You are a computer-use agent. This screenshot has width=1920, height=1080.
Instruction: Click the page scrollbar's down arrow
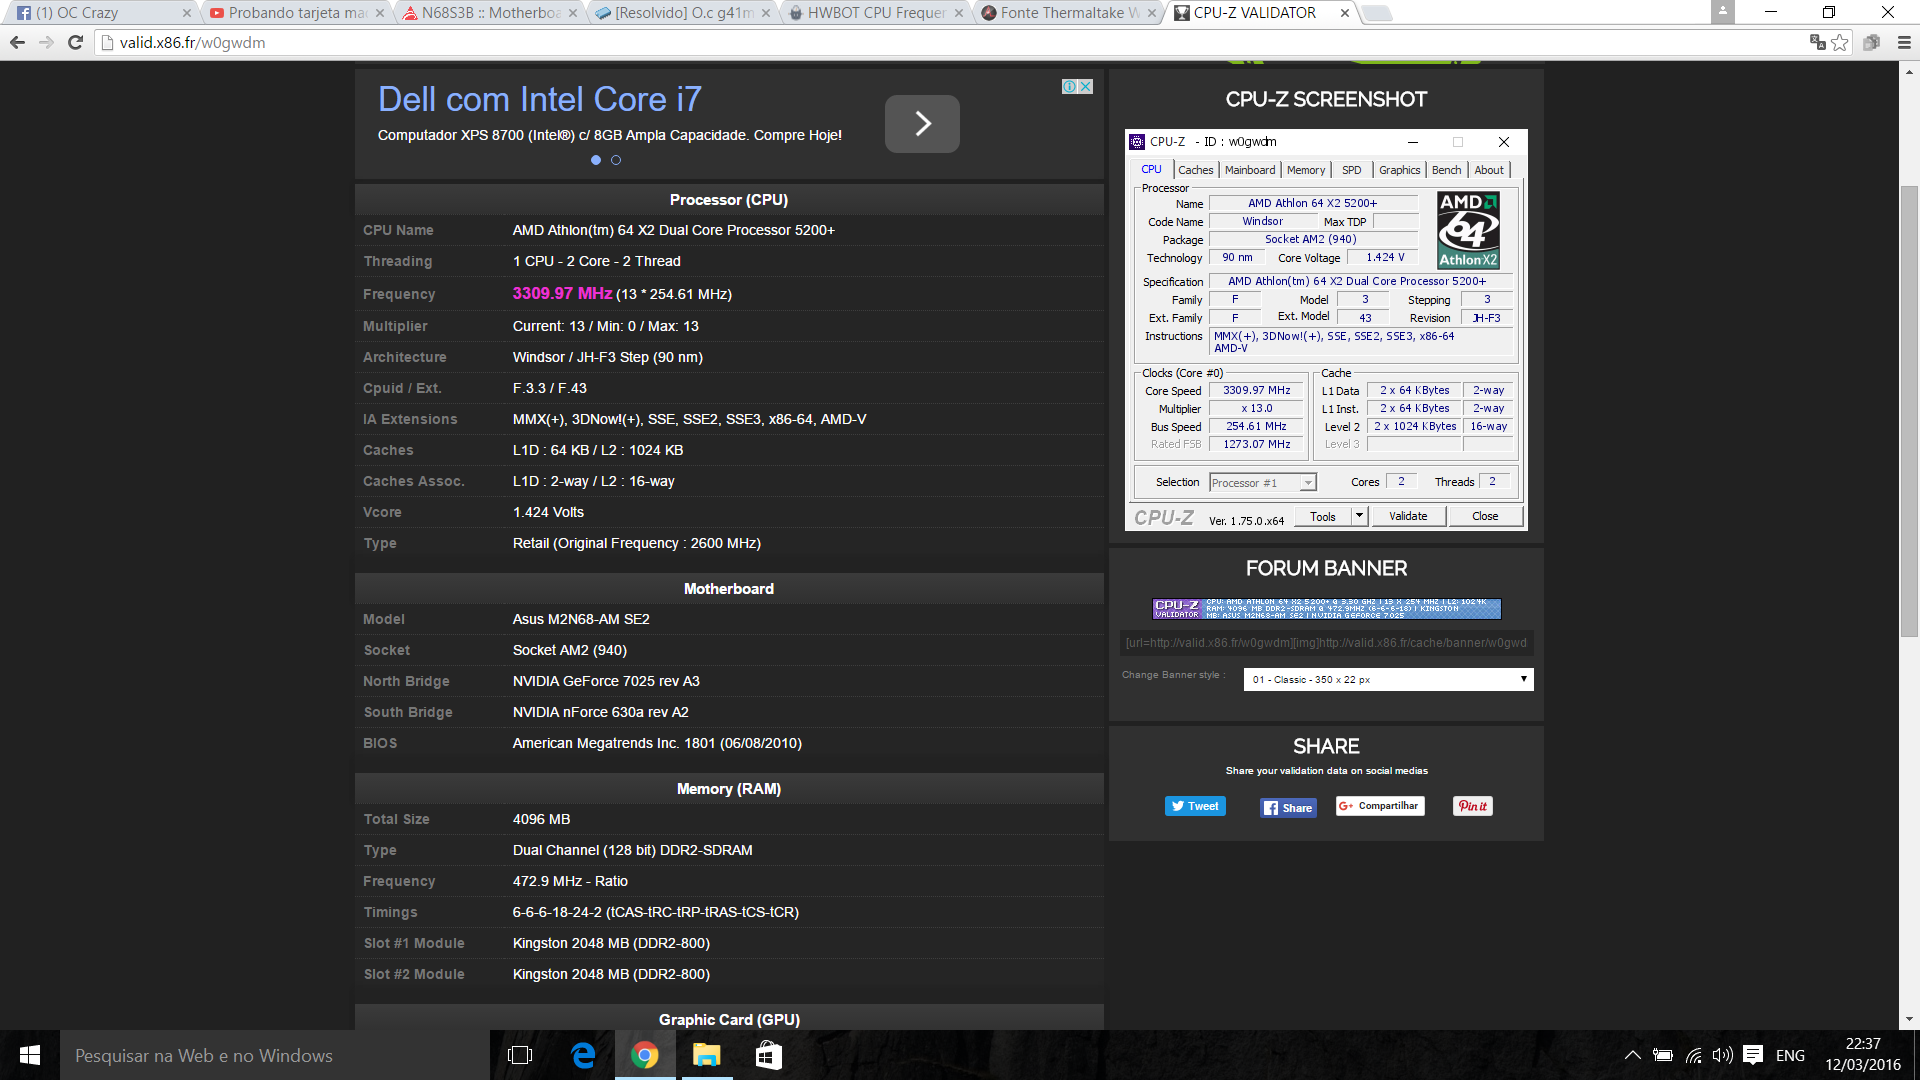pos(1910,1019)
